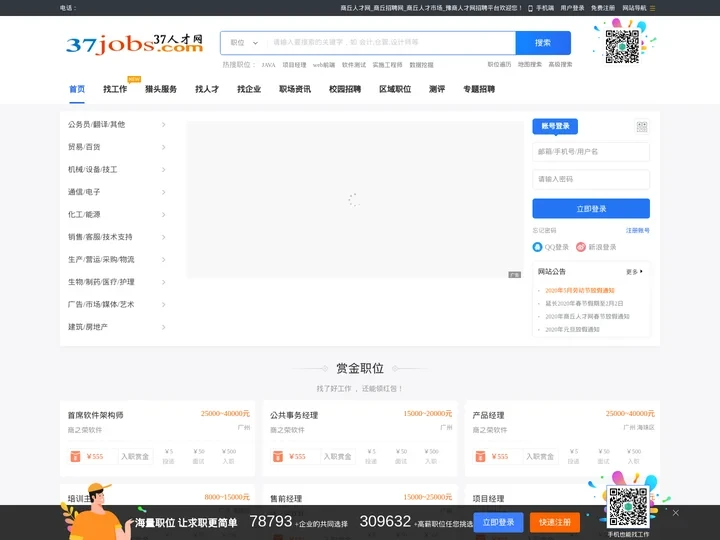Screen dimensions: 720x540
Task: Click the bottom-right mobile QR code
Action: click(628, 506)
